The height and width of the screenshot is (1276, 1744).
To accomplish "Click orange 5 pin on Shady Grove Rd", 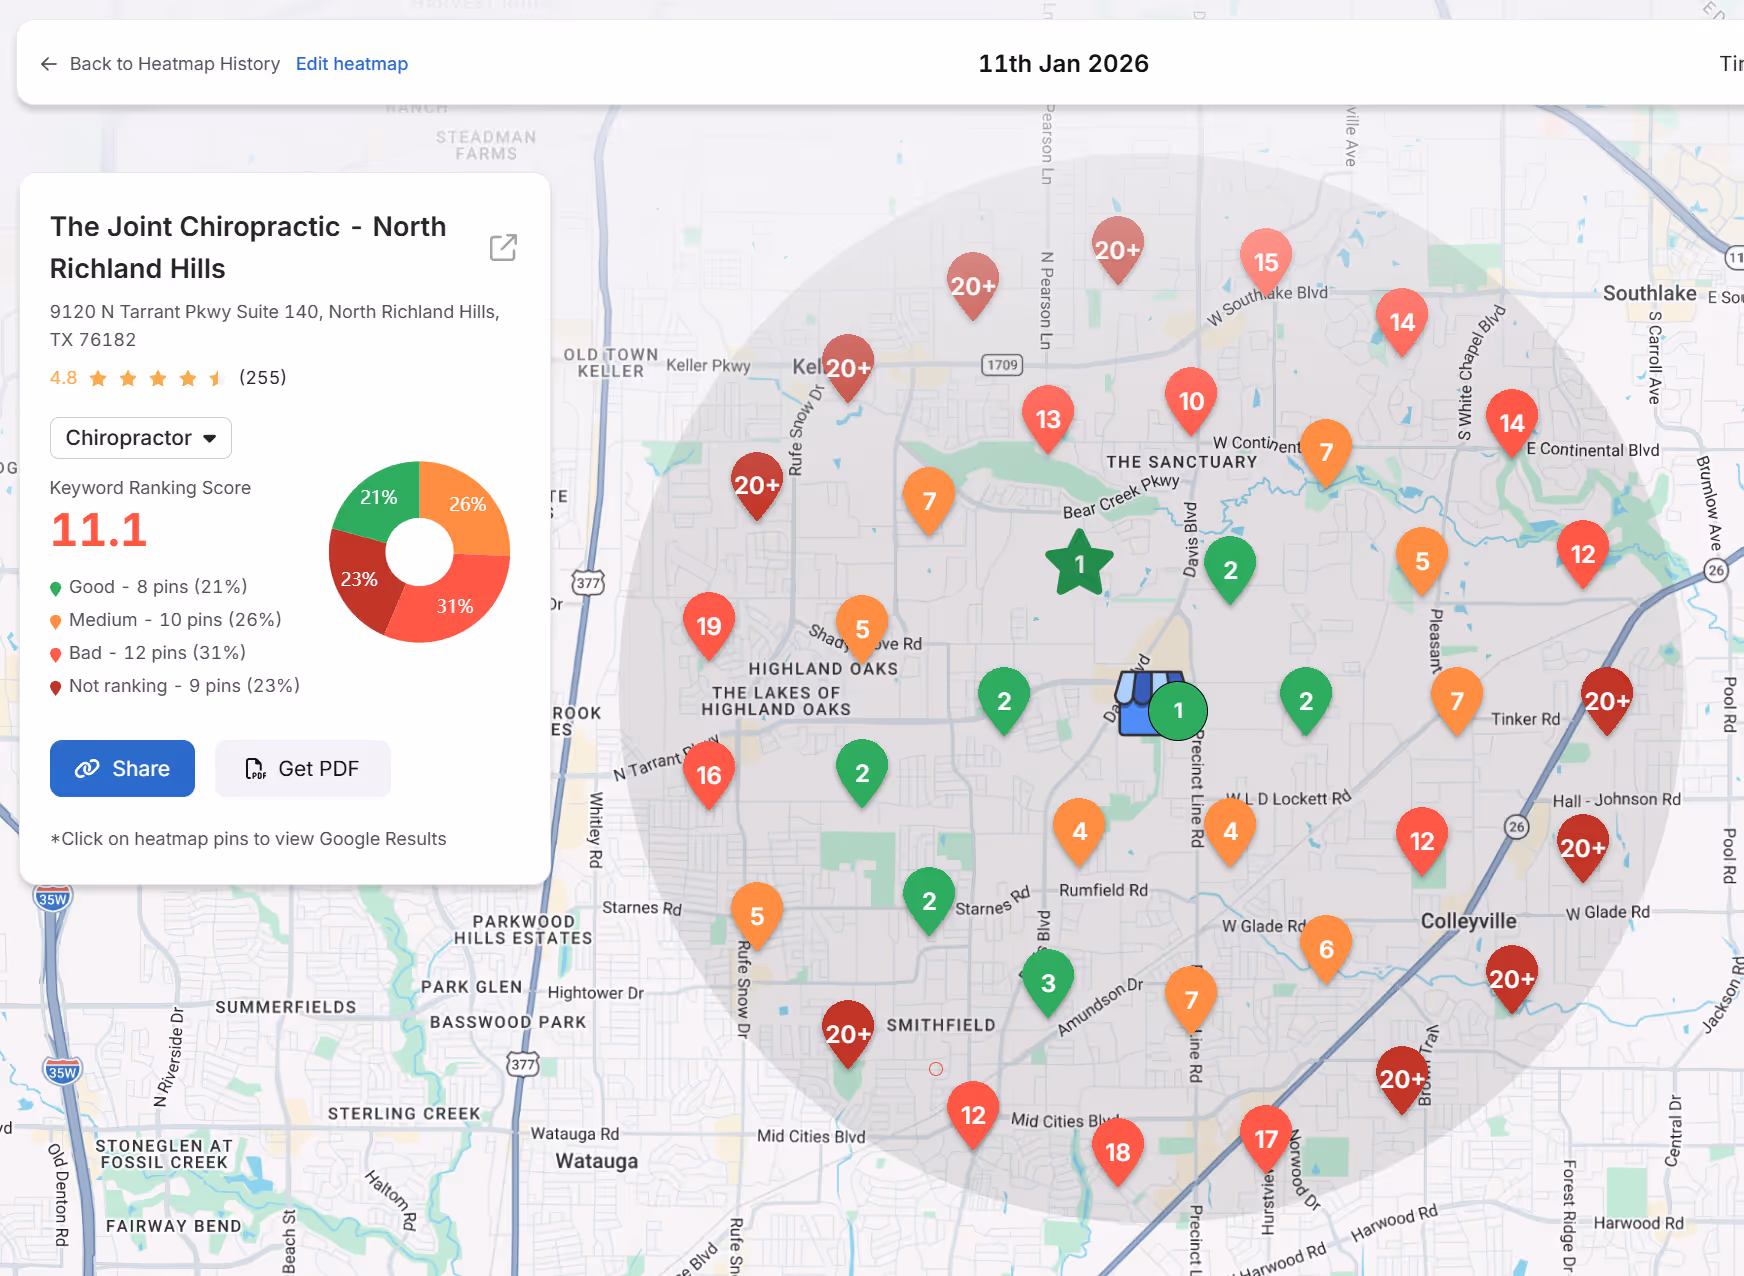I will click(862, 629).
